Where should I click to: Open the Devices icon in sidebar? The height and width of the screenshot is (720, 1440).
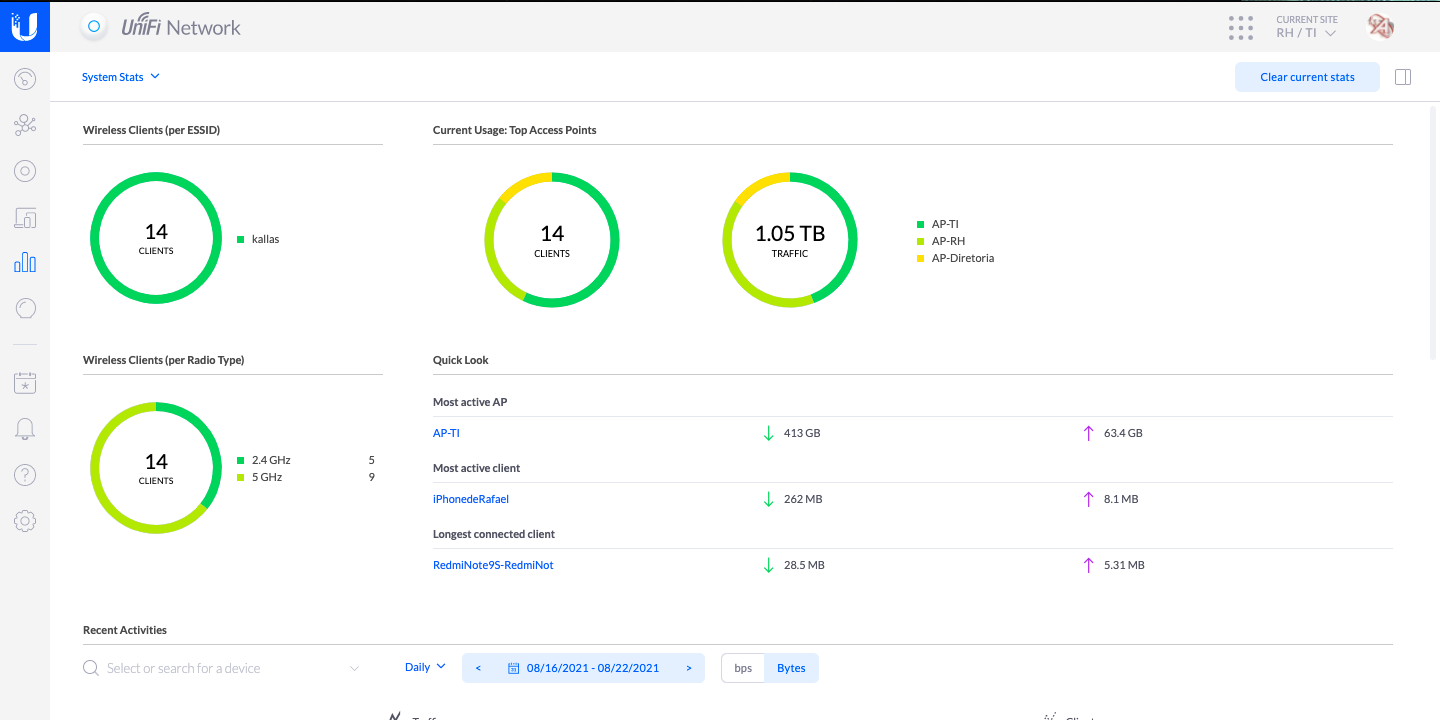[x=25, y=171]
